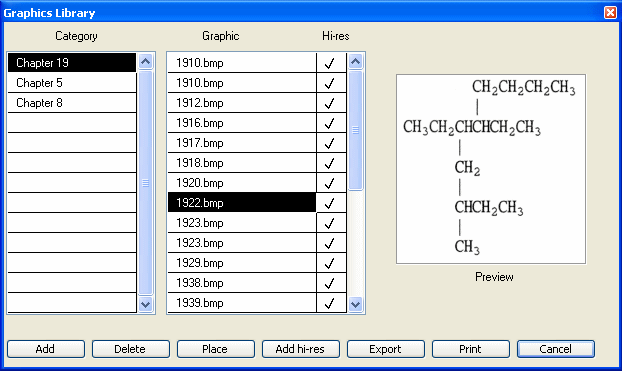Click the Graphic list scrollbar thumb
The image size is (622, 371).
(x=355, y=130)
